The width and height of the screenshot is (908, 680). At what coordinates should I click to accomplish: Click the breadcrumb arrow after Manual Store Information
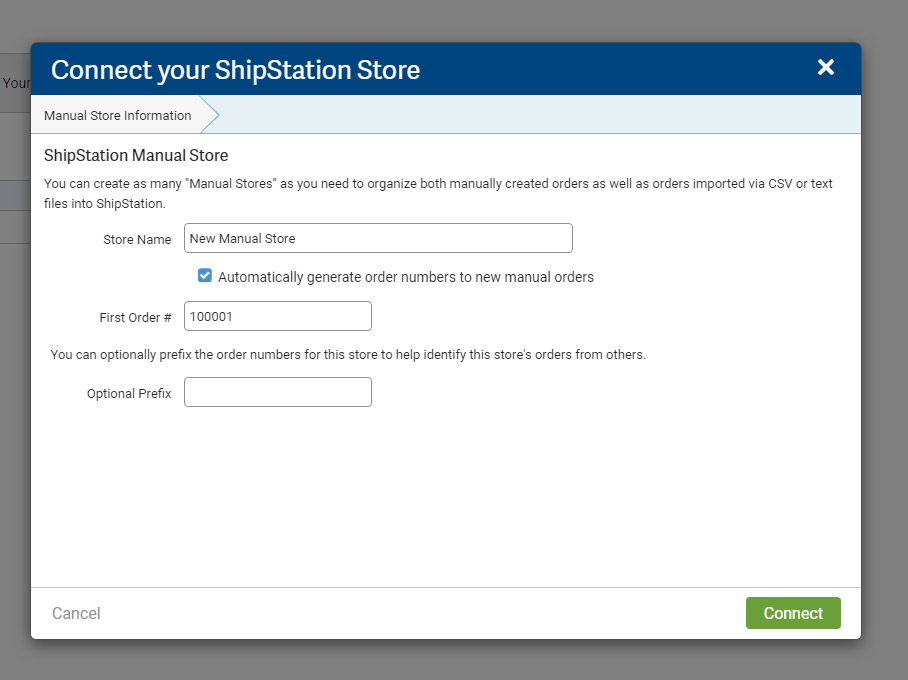pos(210,115)
